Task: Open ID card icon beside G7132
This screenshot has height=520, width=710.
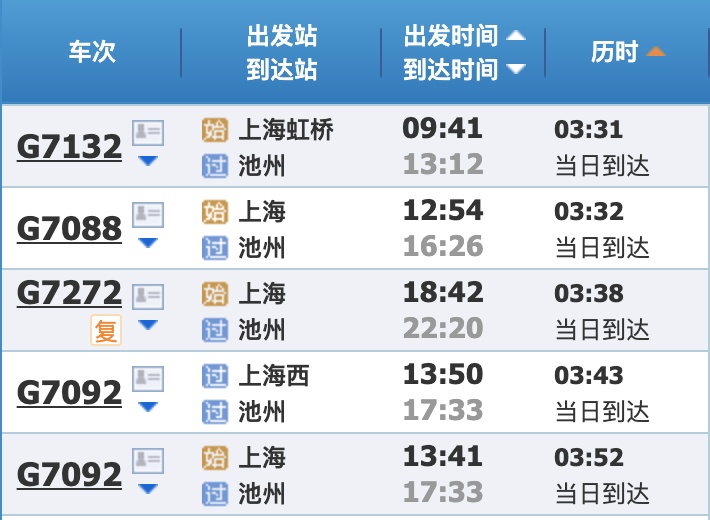Action: point(148,133)
